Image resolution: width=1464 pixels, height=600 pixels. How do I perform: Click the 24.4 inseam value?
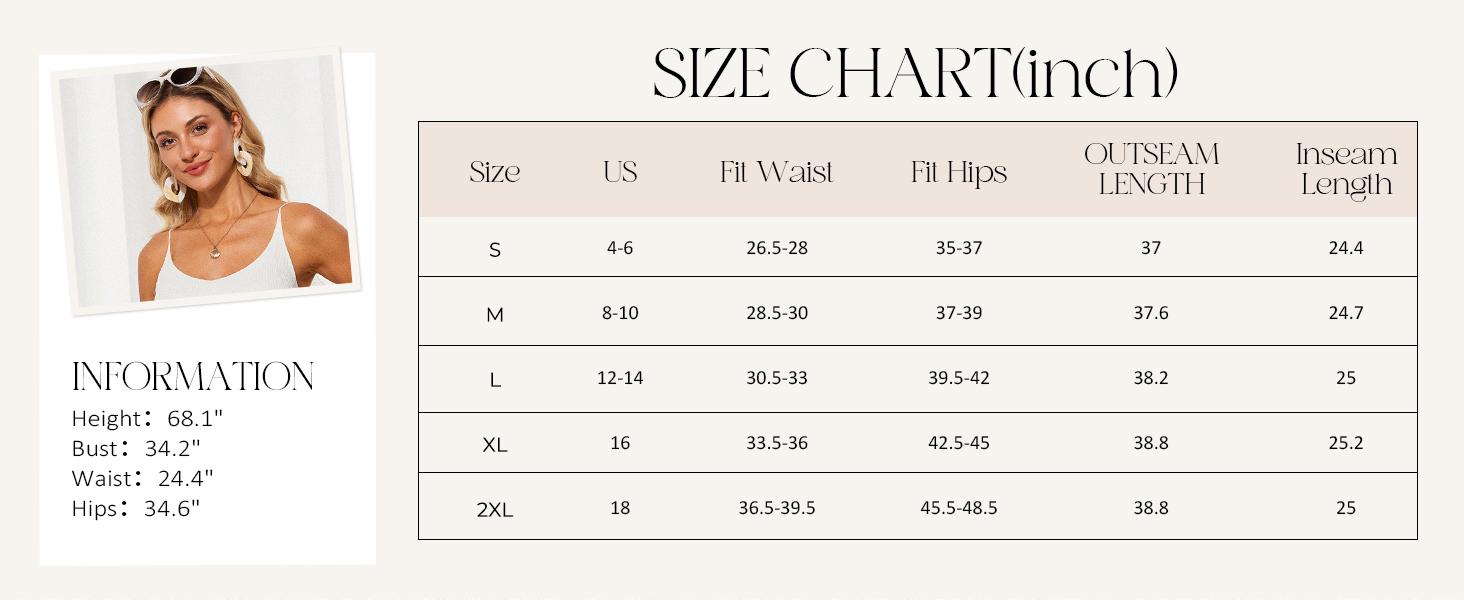point(1346,248)
